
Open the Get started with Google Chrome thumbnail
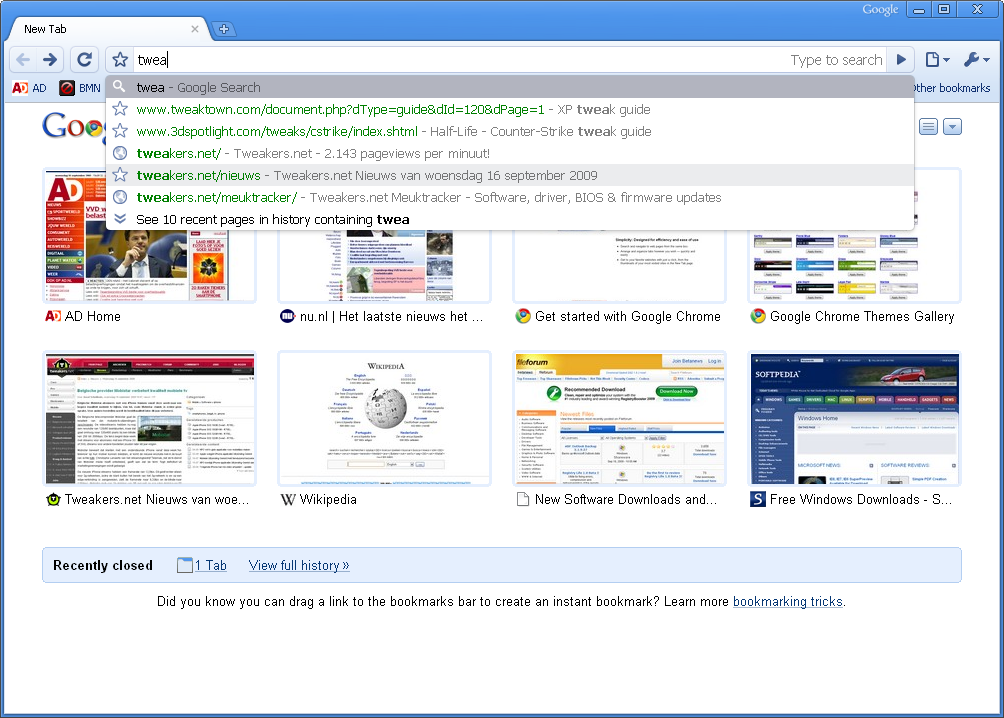tap(619, 266)
